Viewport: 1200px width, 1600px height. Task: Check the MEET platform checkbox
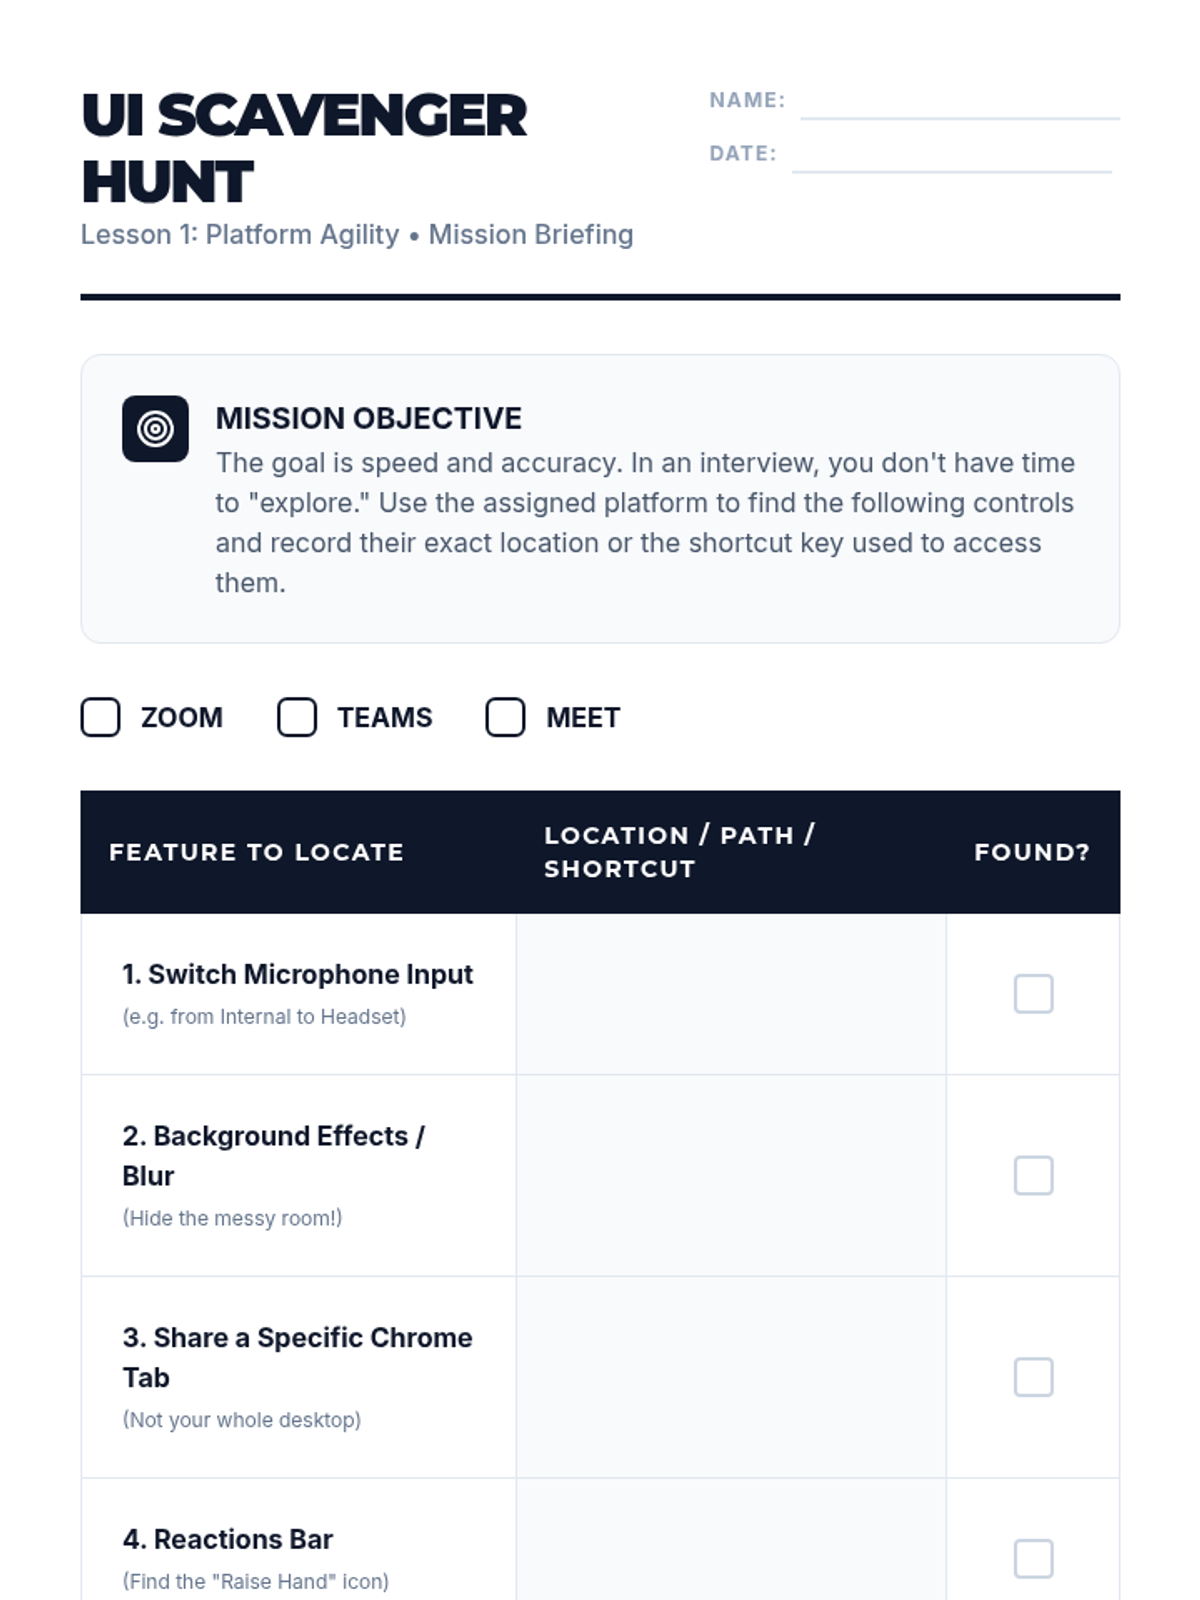[x=505, y=717]
